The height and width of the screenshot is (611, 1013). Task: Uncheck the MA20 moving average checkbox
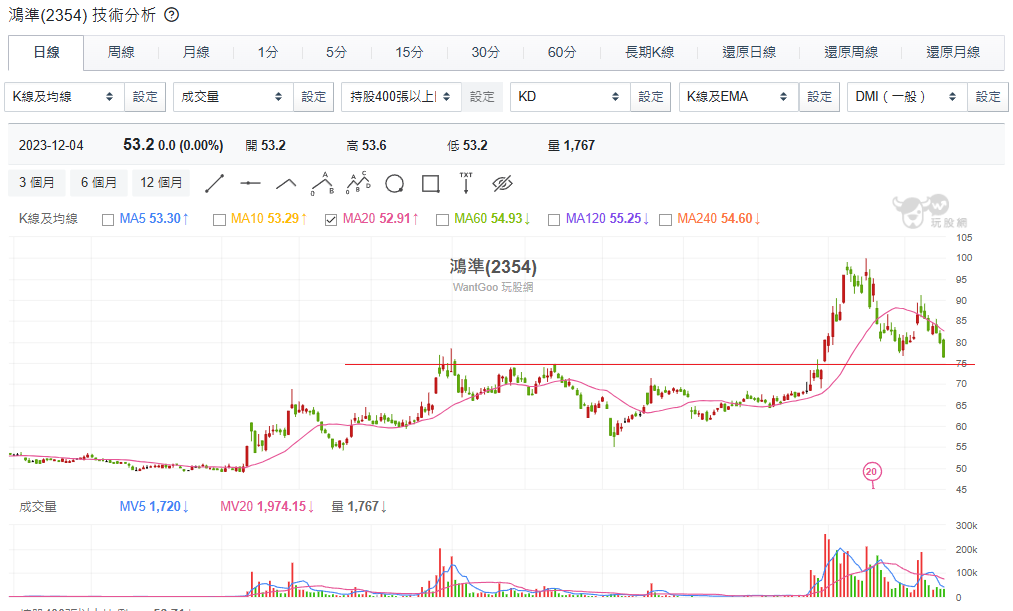tap(331, 219)
